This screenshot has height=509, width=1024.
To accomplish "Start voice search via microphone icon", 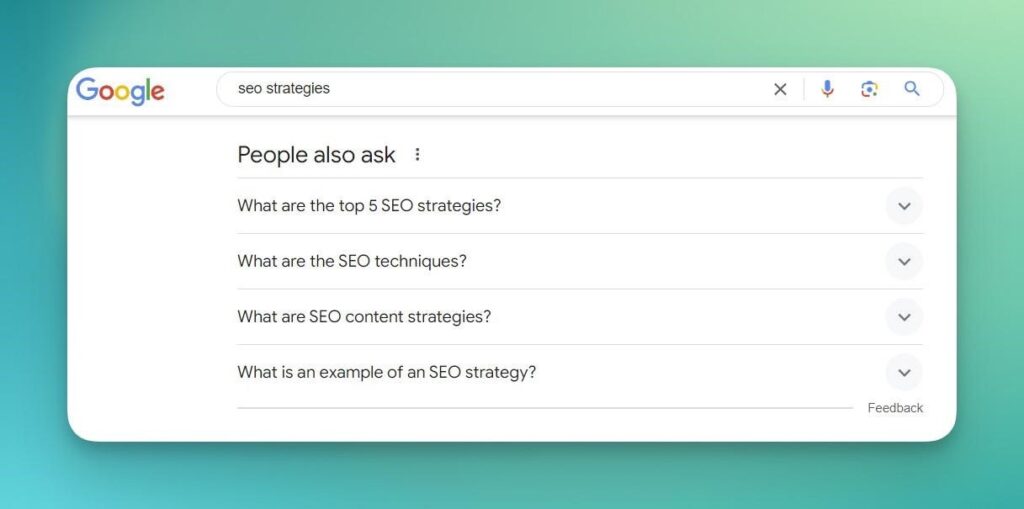I will click(827, 89).
